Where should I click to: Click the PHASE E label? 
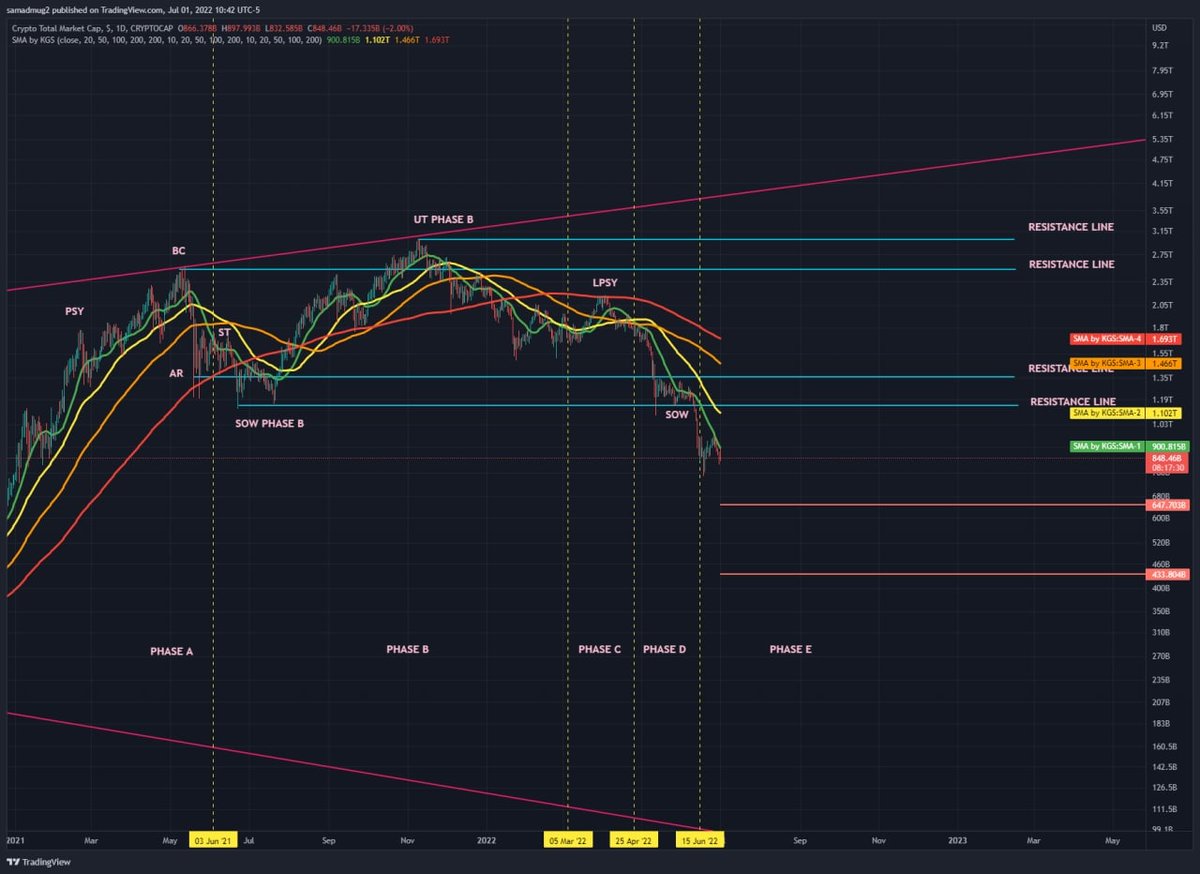(790, 650)
